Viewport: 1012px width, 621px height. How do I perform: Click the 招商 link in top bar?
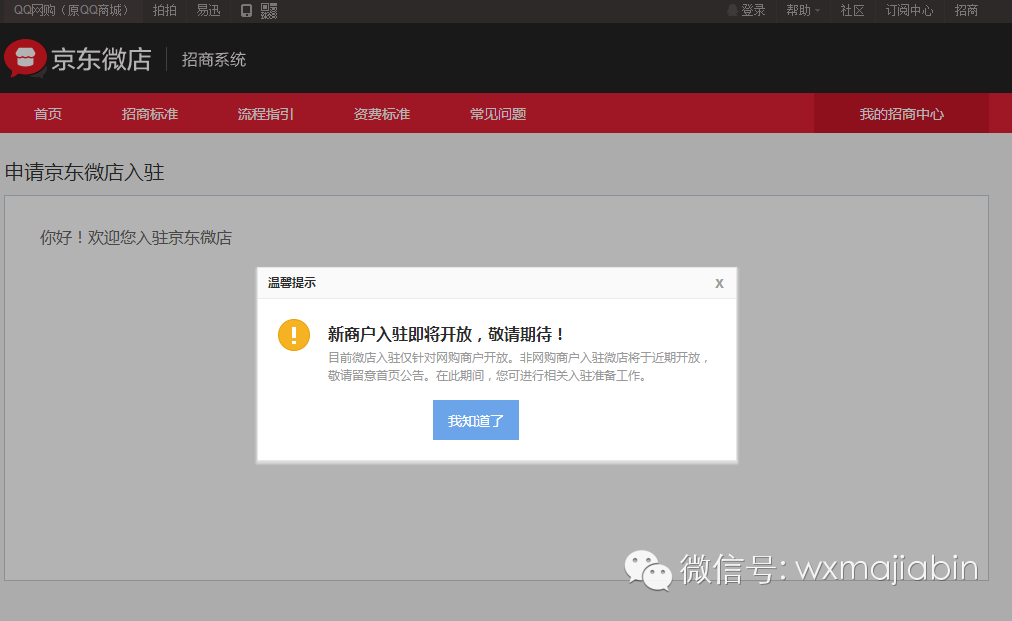click(966, 10)
